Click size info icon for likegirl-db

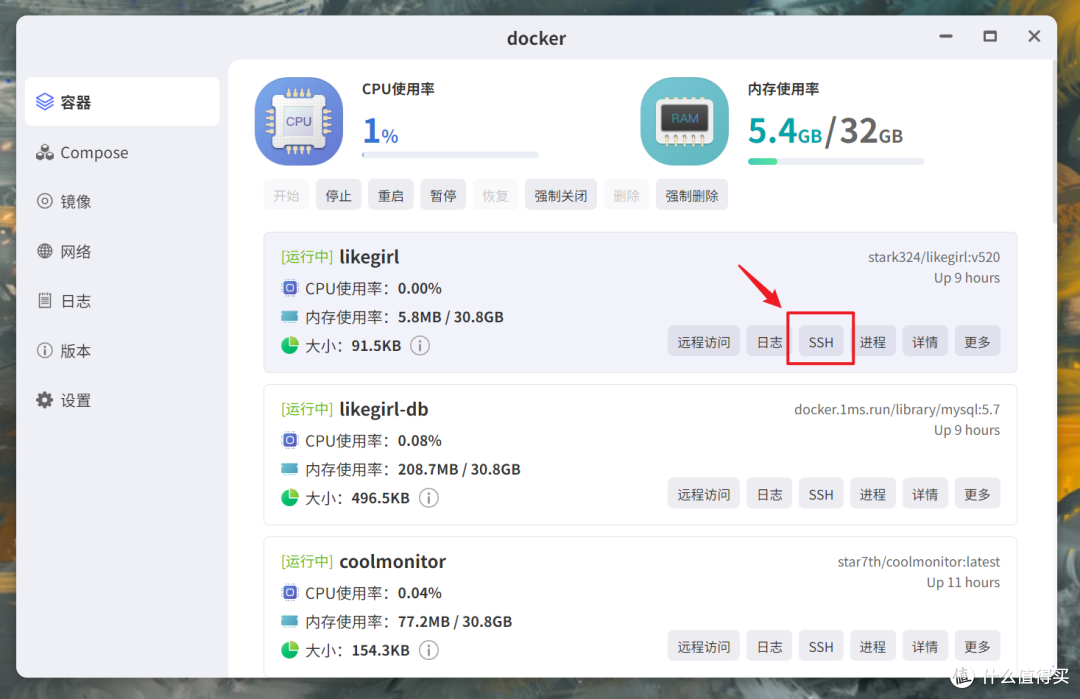[428, 498]
